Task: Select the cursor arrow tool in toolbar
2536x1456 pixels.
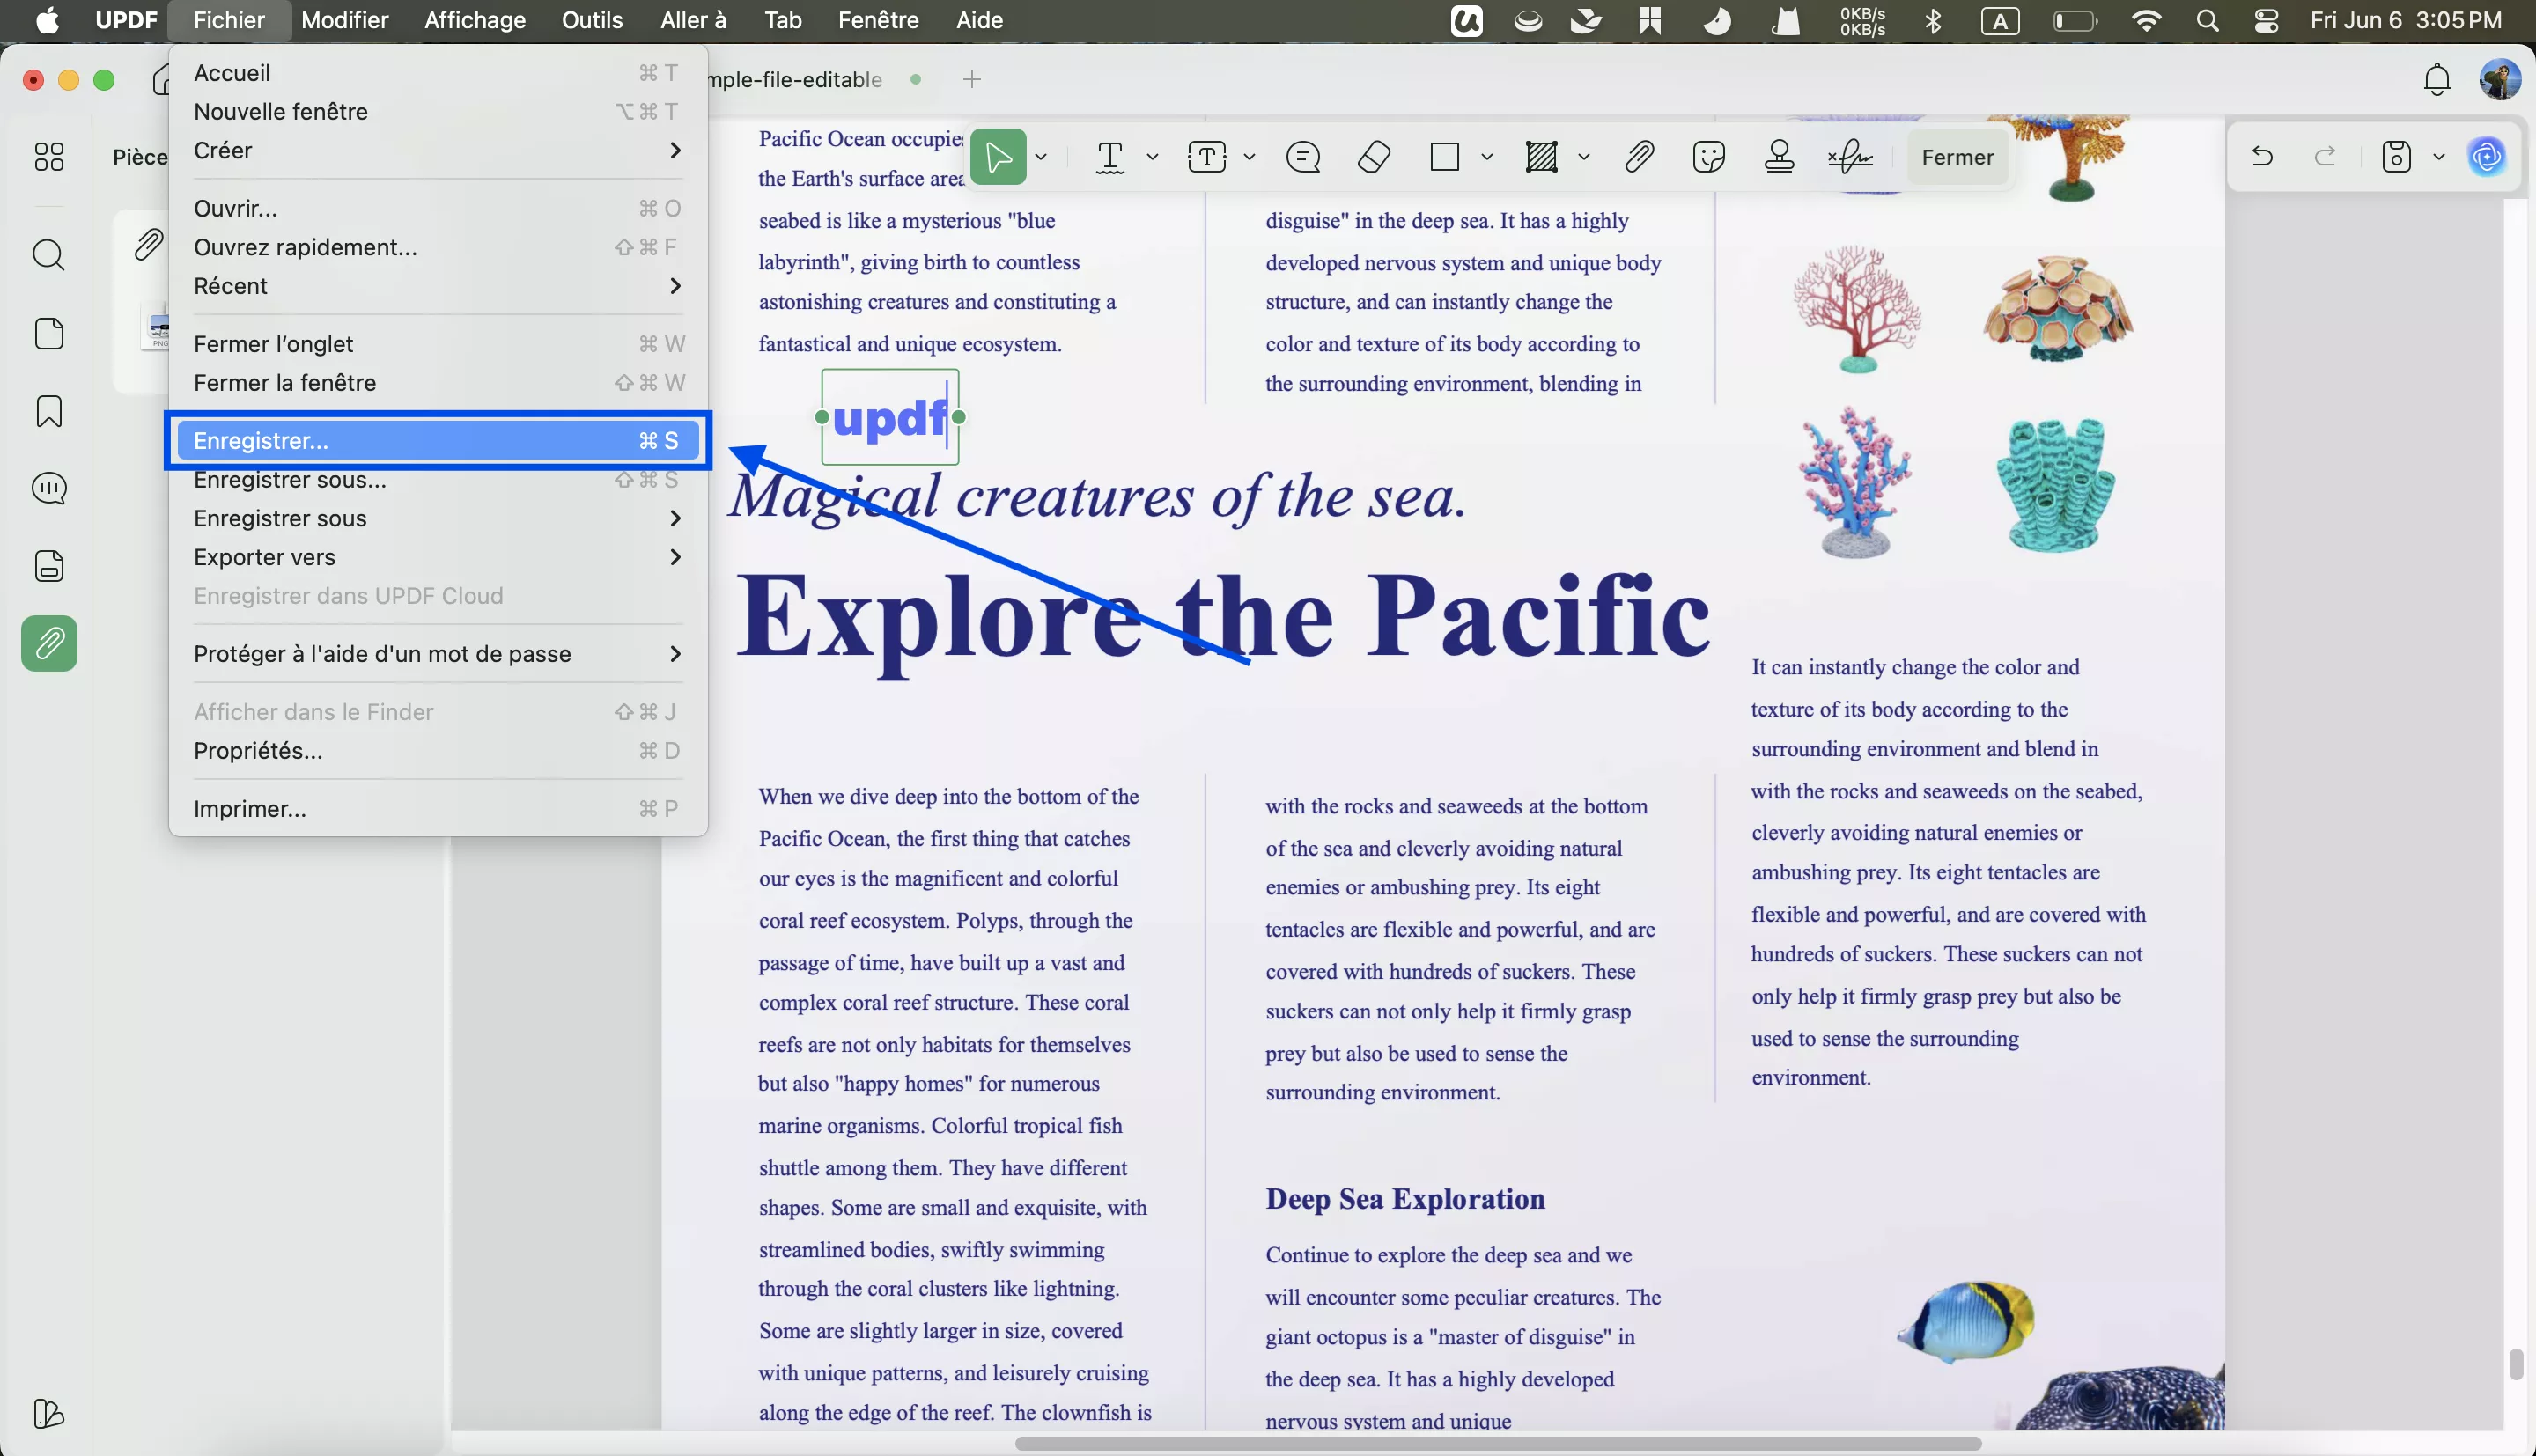Action: (998, 157)
